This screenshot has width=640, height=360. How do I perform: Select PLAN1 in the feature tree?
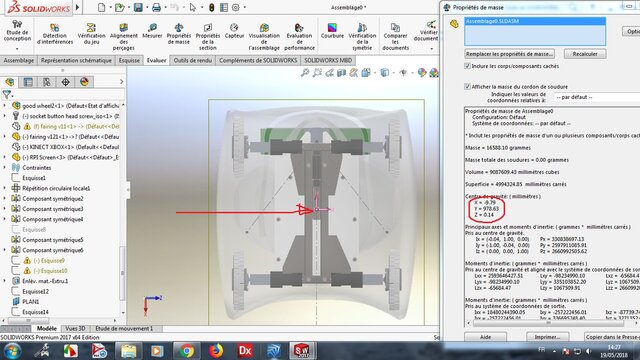click(31, 302)
